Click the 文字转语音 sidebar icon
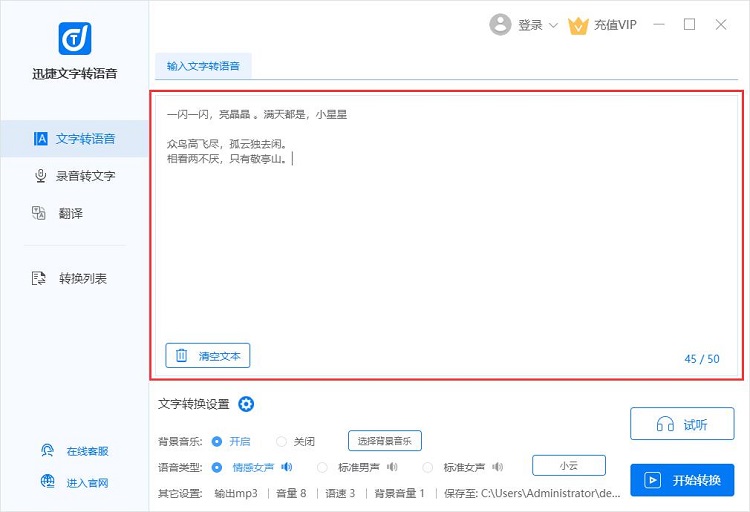This screenshot has height=512, width=750. coord(41,139)
